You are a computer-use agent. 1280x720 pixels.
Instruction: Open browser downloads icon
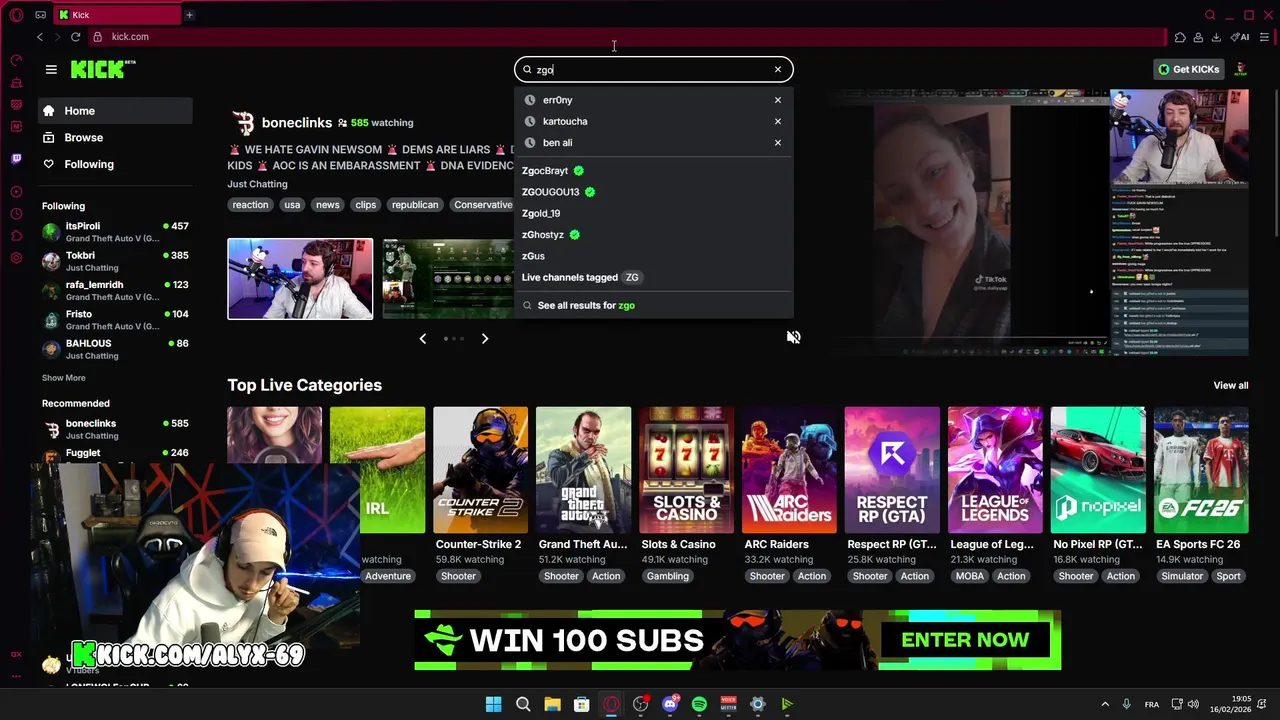click(1216, 37)
